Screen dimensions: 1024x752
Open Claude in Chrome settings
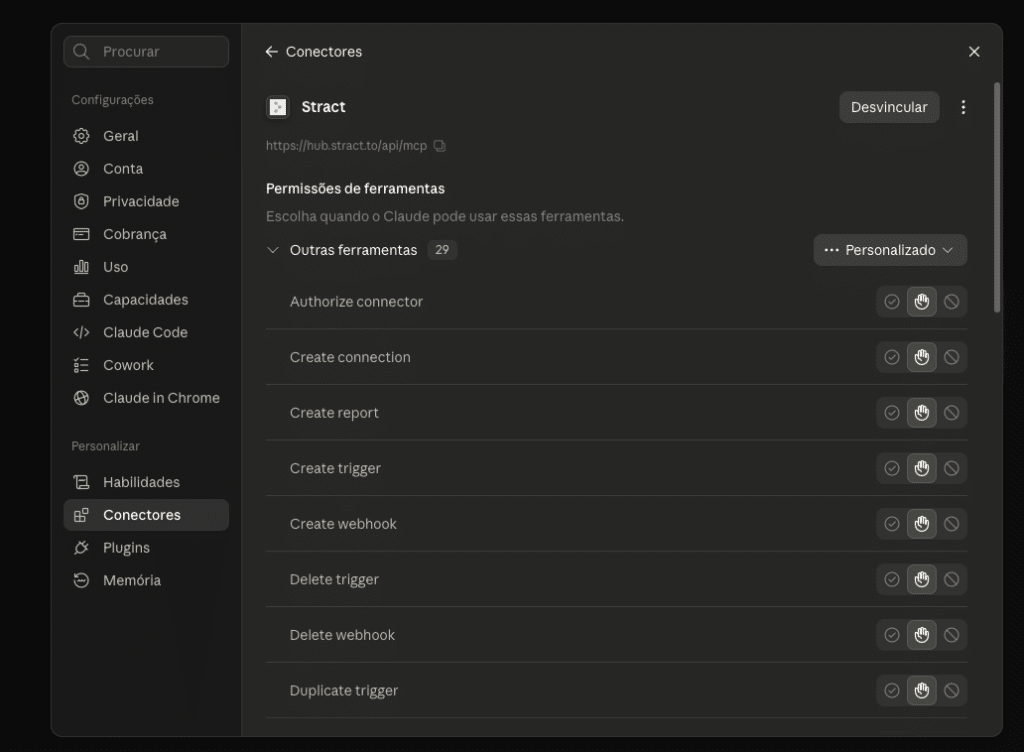pyautogui.click(x=146, y=398)
